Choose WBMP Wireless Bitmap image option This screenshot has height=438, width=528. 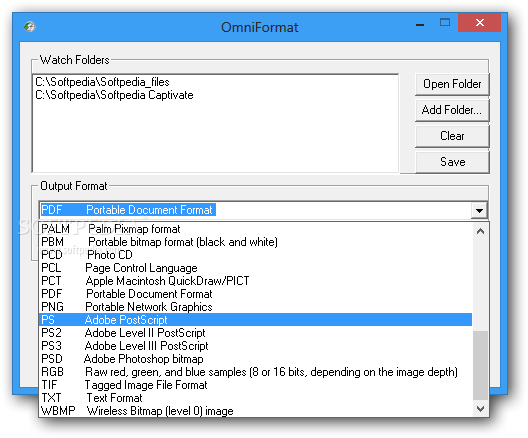pyautogui.click(x=255, y=411)
